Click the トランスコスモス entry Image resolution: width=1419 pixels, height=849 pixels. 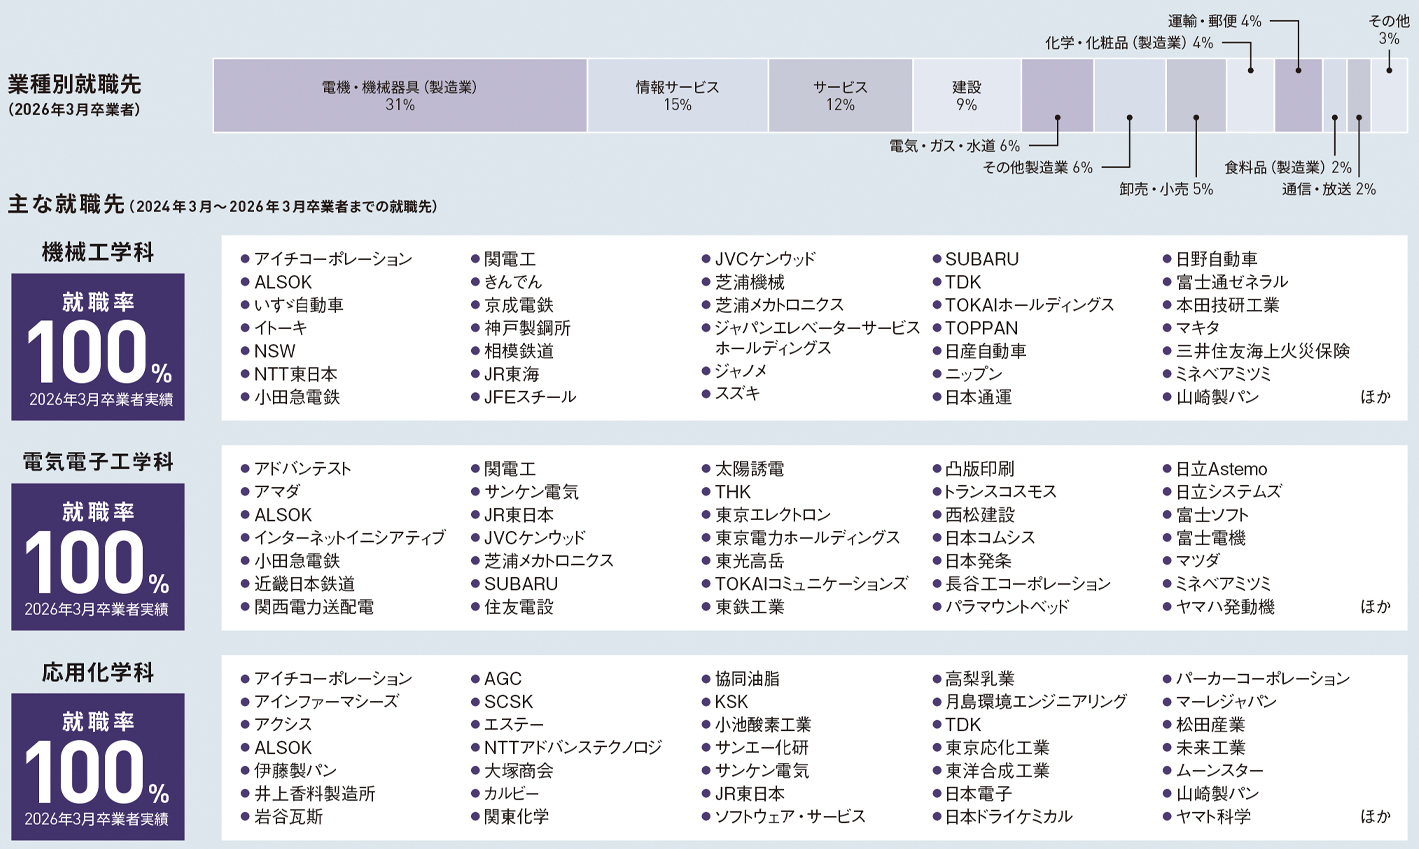1001,492
